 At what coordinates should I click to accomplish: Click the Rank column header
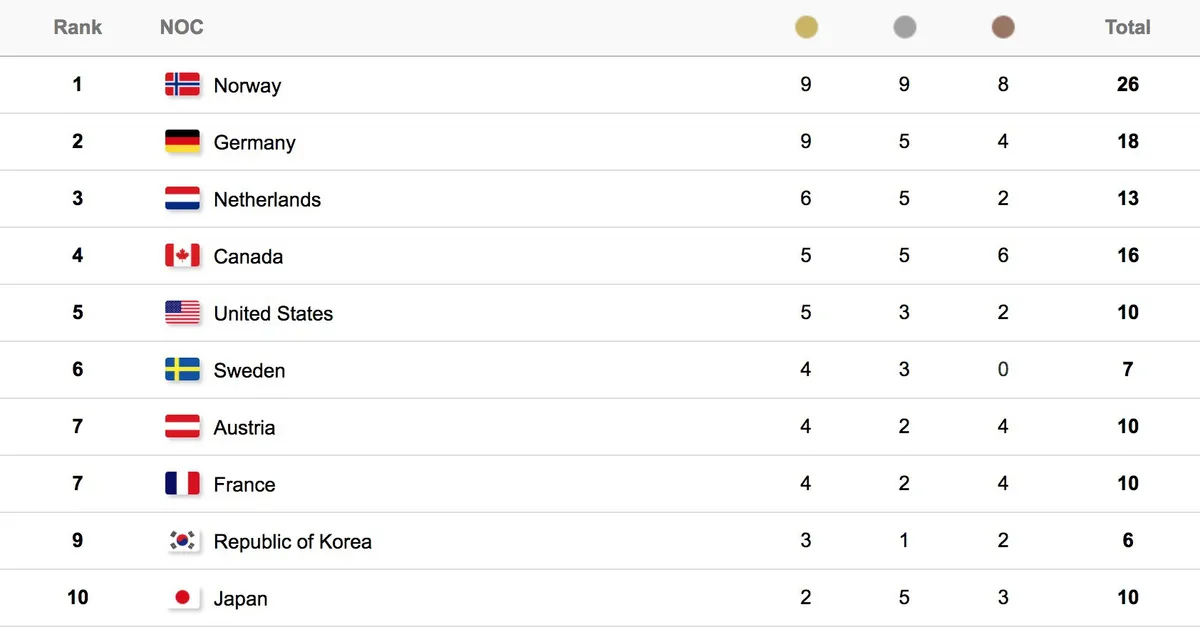pos(77,27)
